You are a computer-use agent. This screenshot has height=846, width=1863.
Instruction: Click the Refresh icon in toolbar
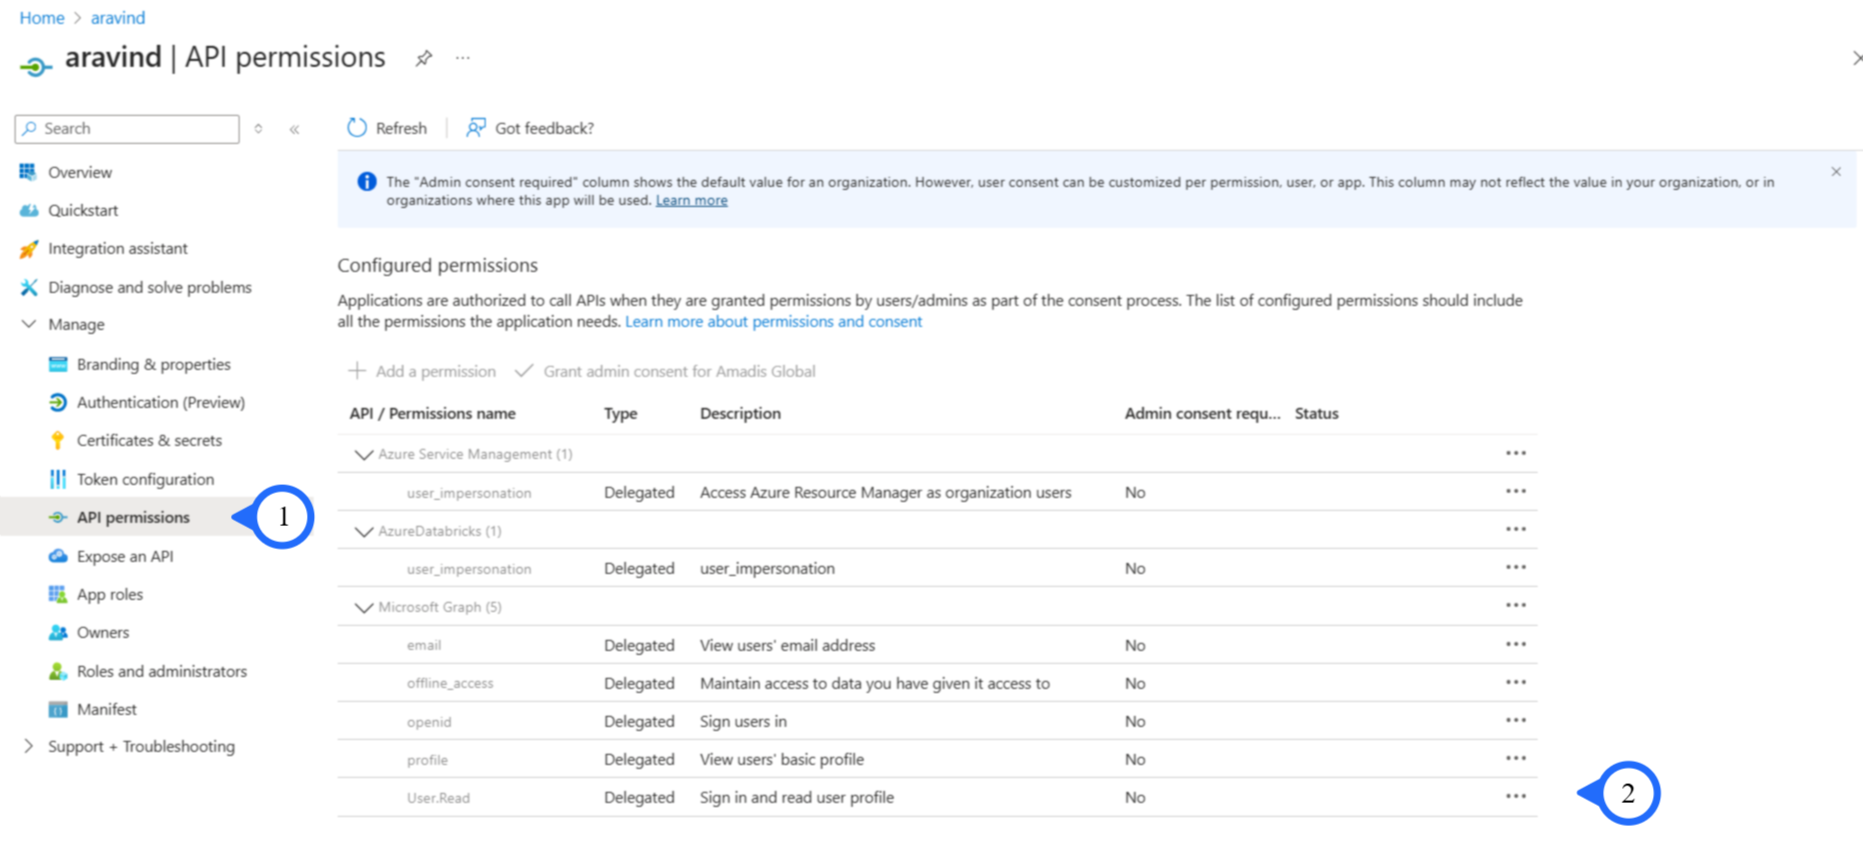(x=357, y=128)
